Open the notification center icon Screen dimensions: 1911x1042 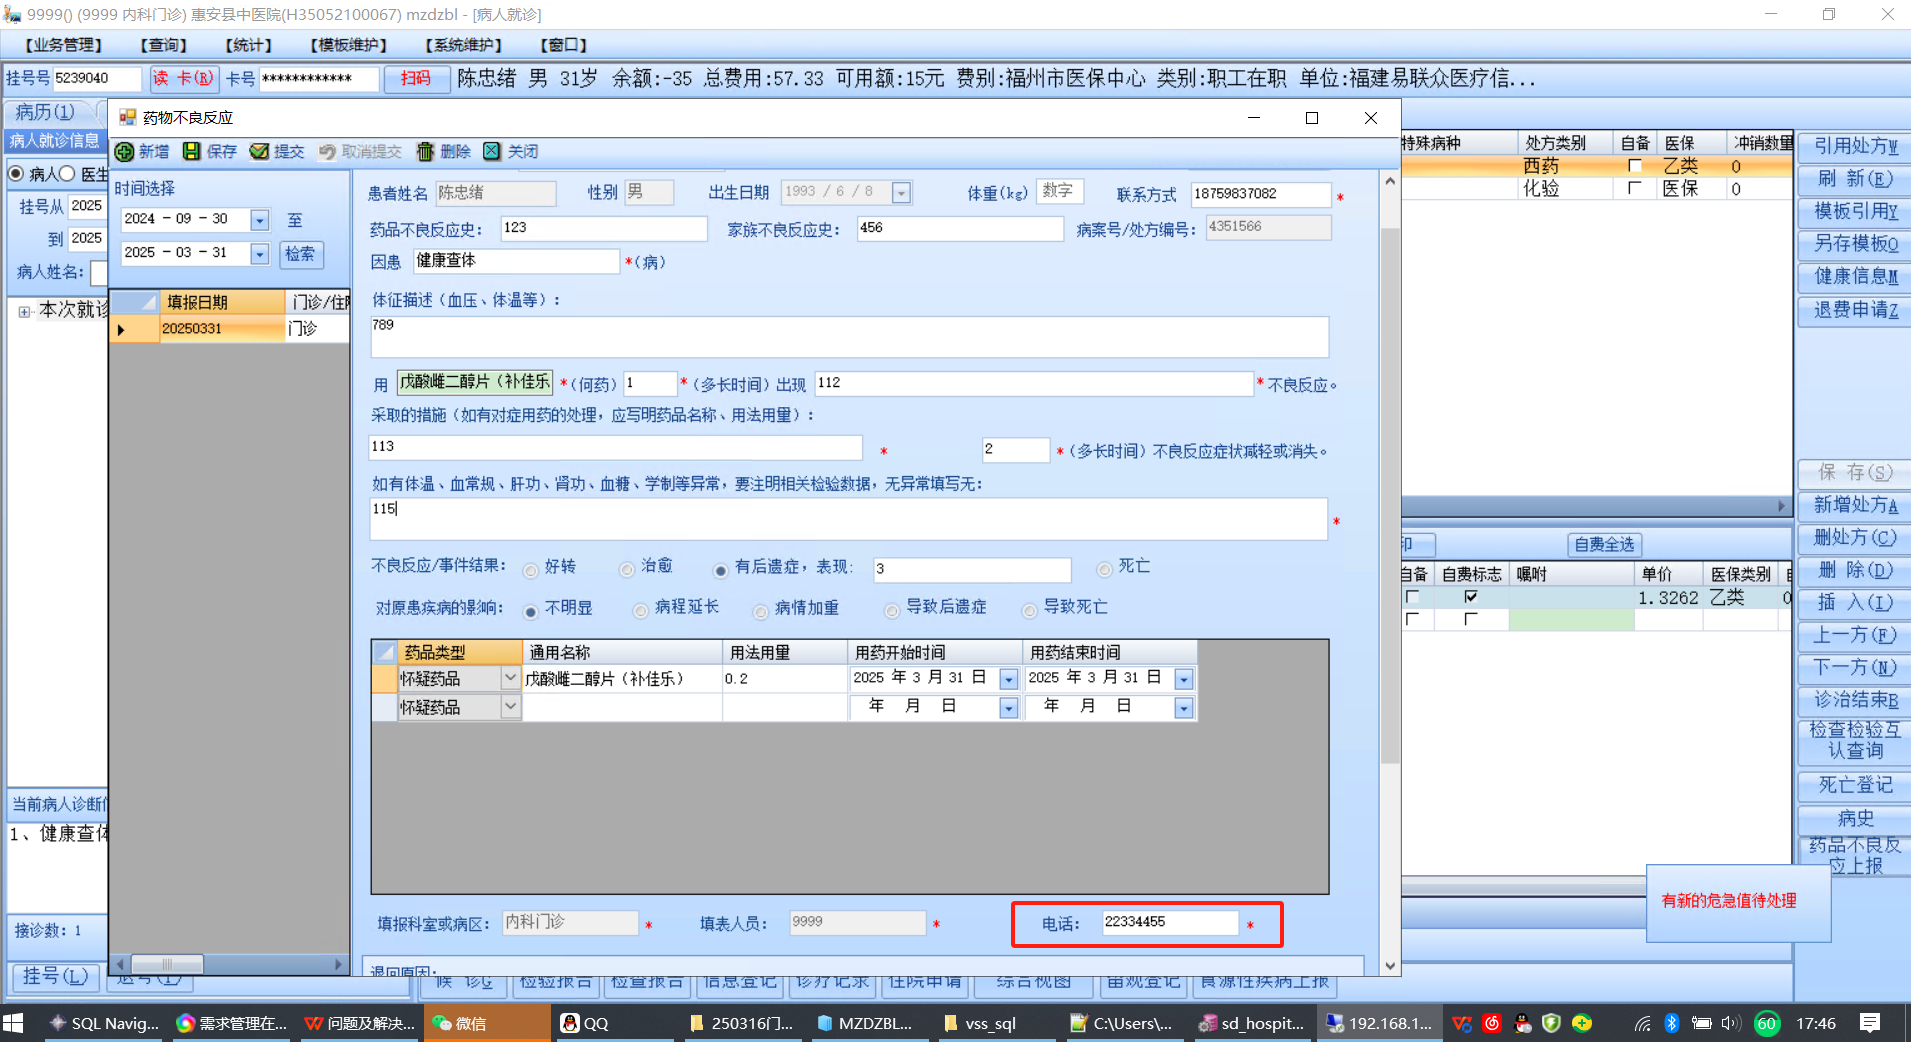click(1870, 1023)
